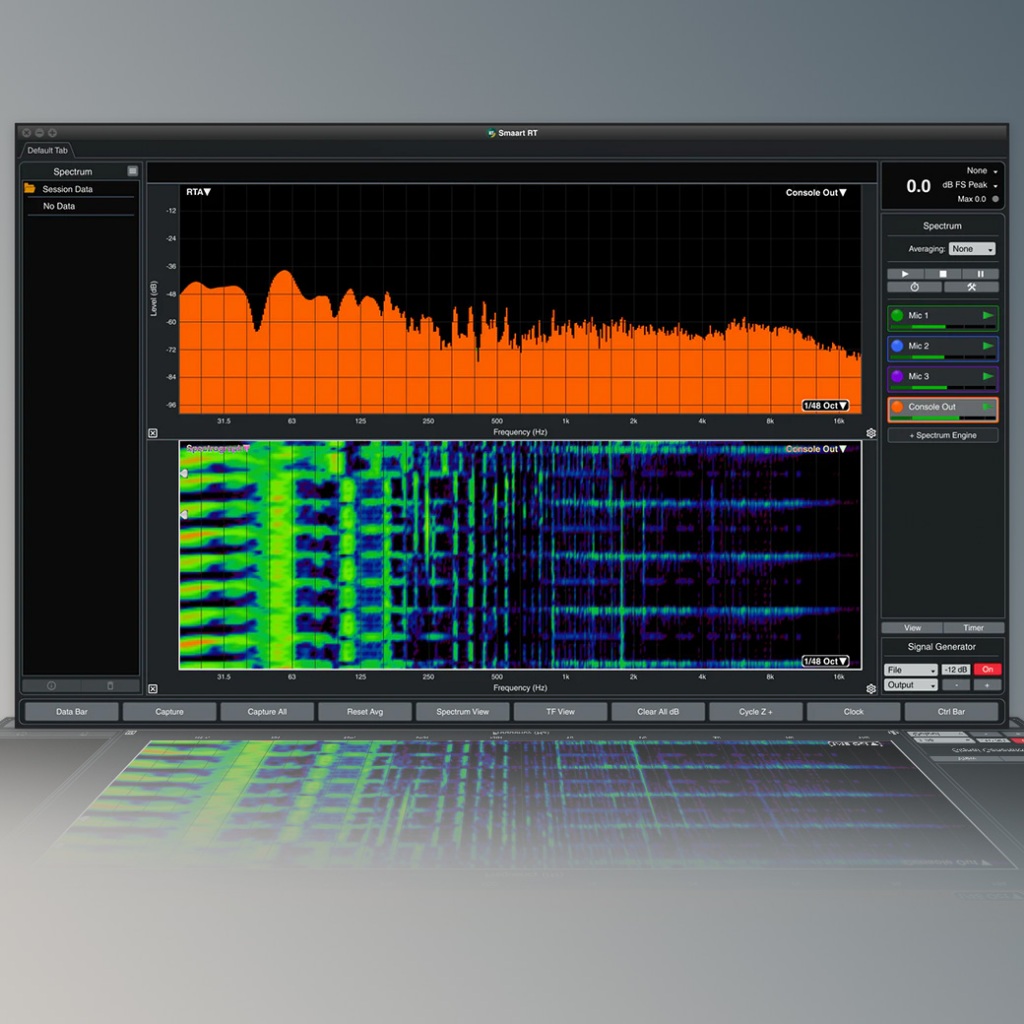Screen dimensions: 1024x1024
Task: Open the spectrograph gear settings
Action: coord(871,688)
